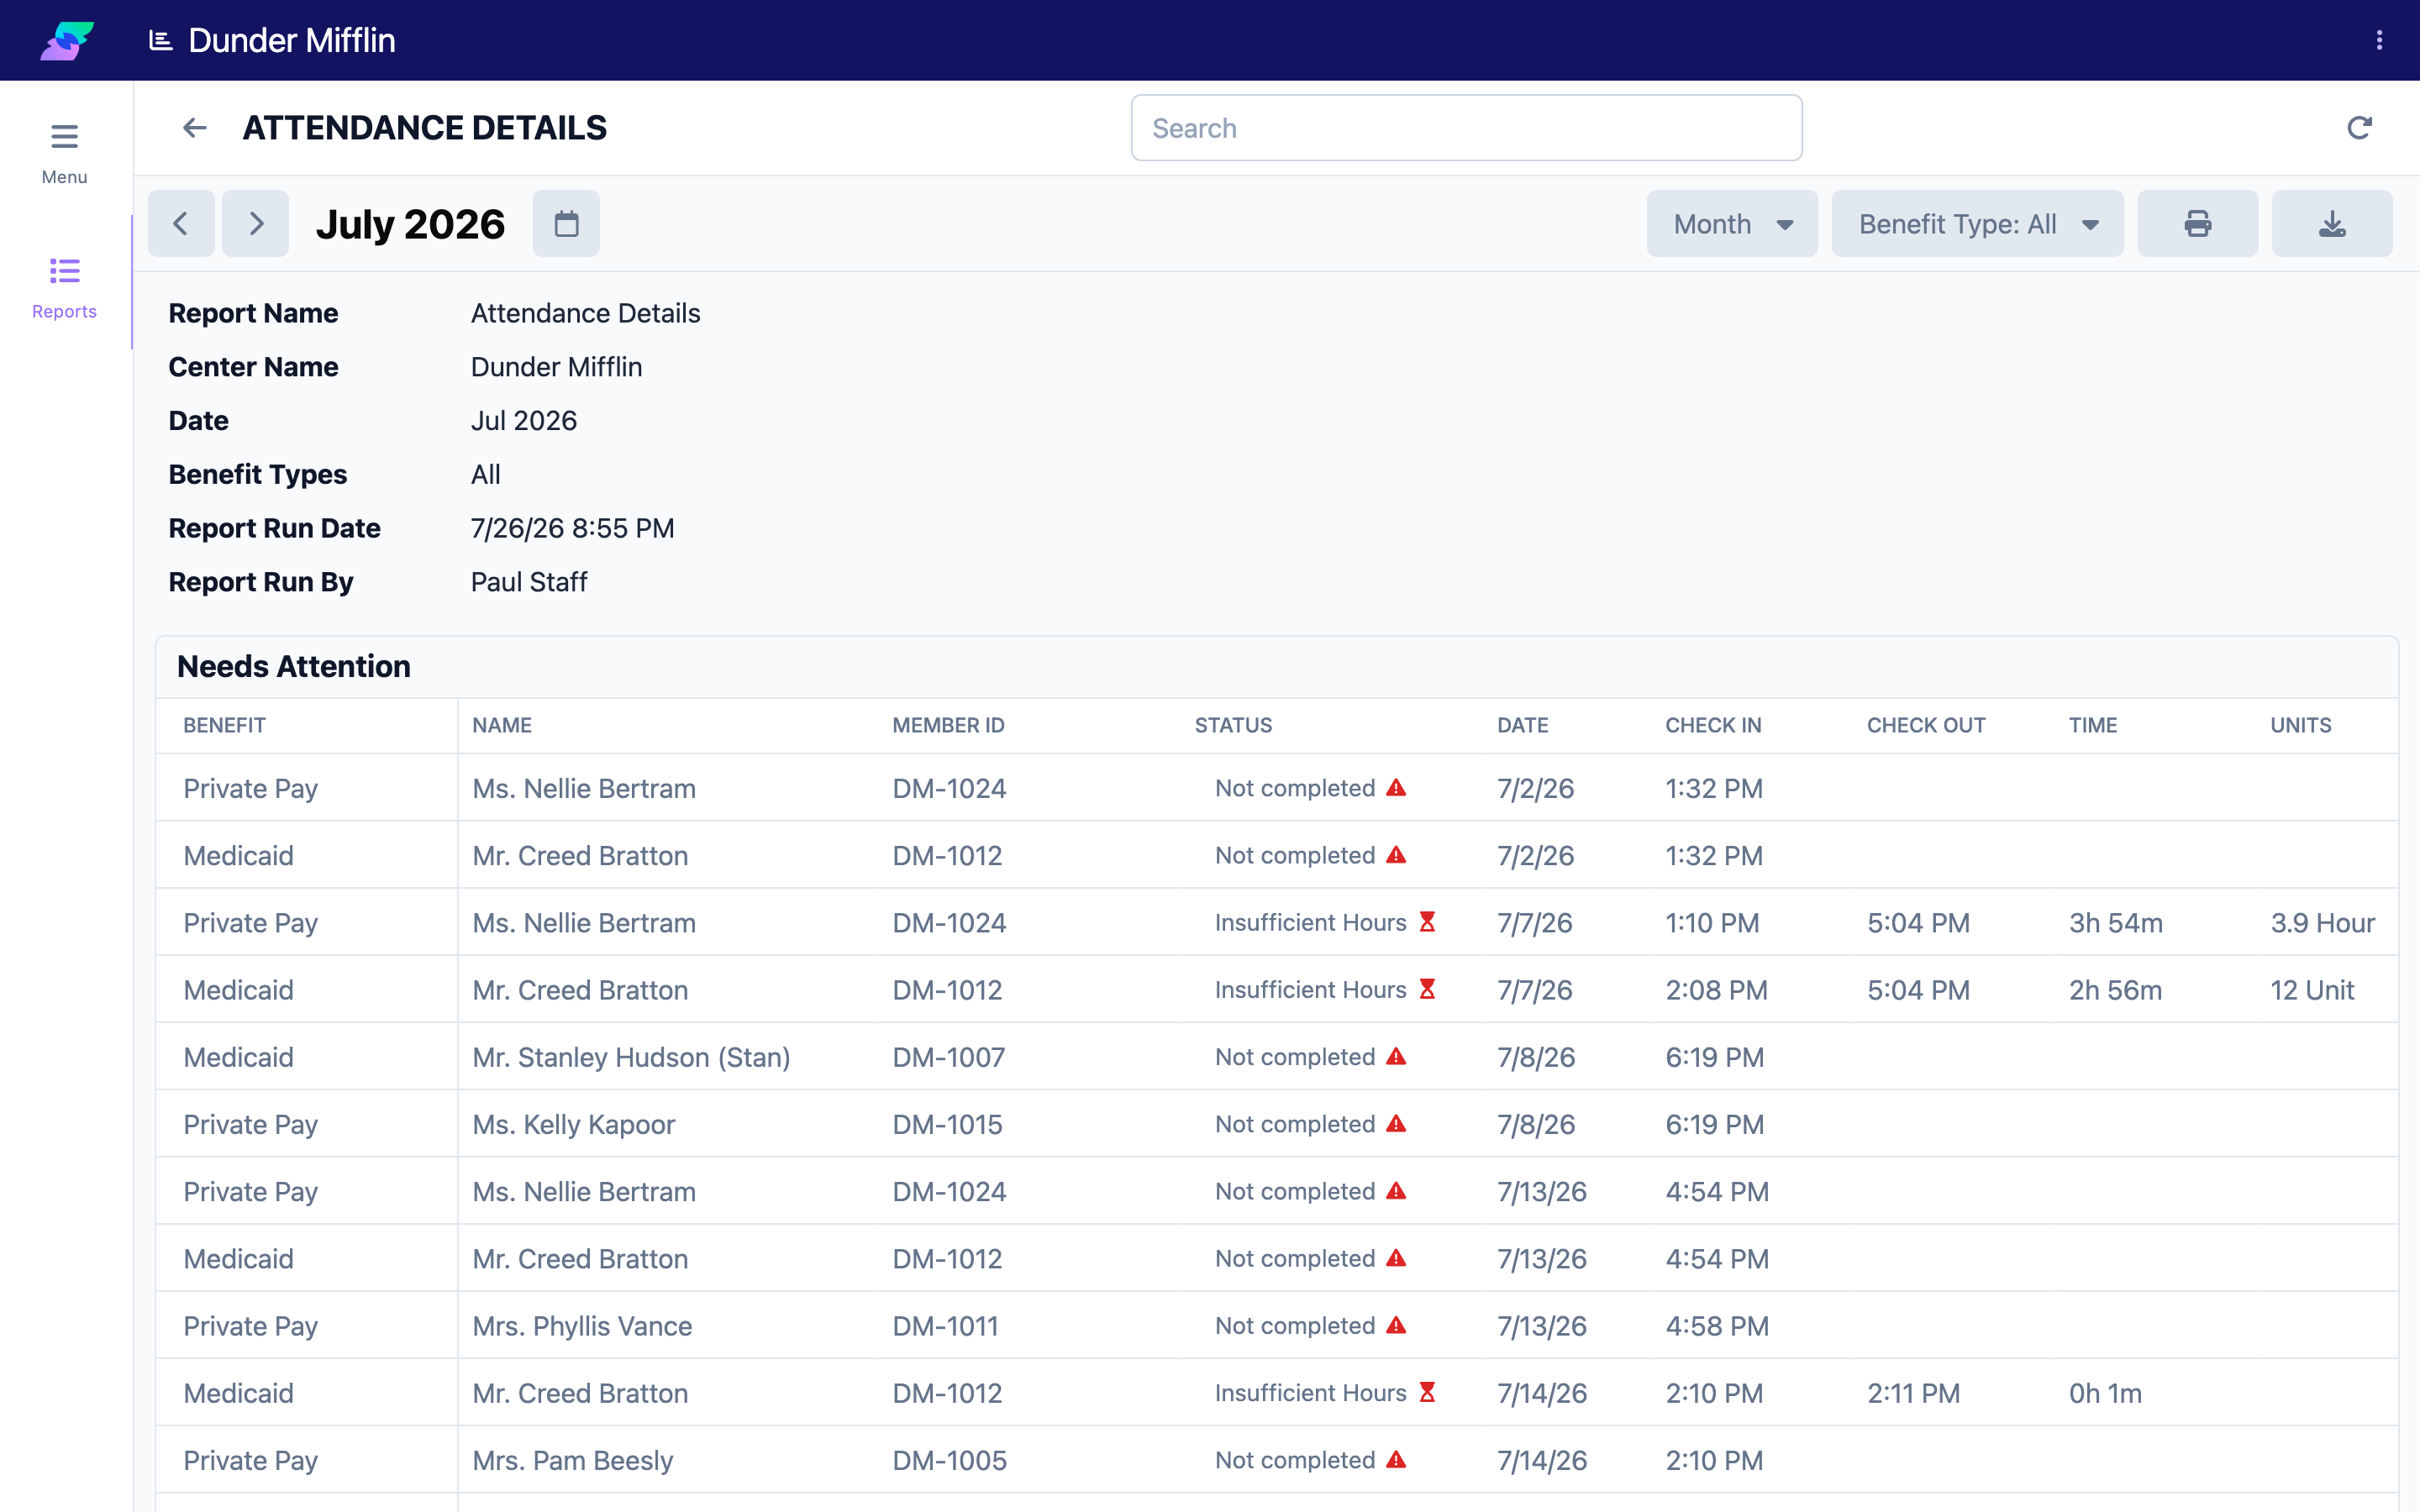This screenshot has height=1512, width=2420.
Task: Click the hourglass icon on the 7/14/26 row
Action: (x=1428, y=1392)
